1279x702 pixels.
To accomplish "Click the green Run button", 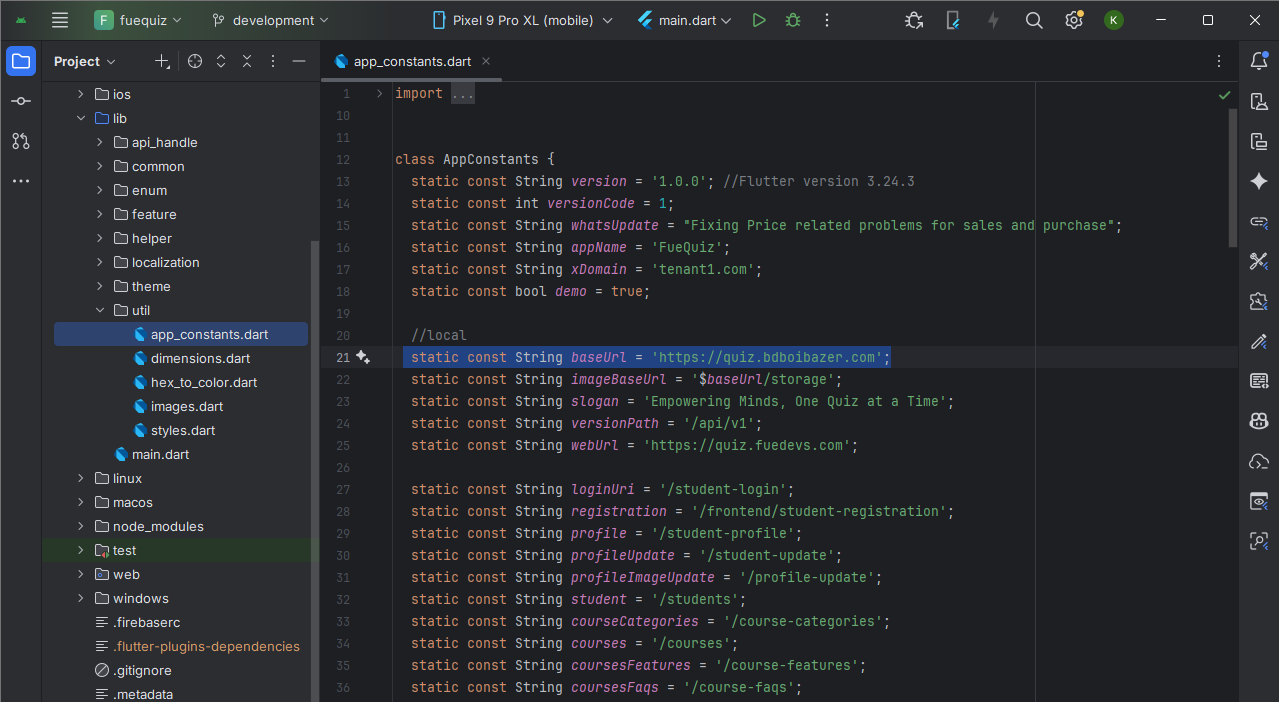I will pos(759,20).
